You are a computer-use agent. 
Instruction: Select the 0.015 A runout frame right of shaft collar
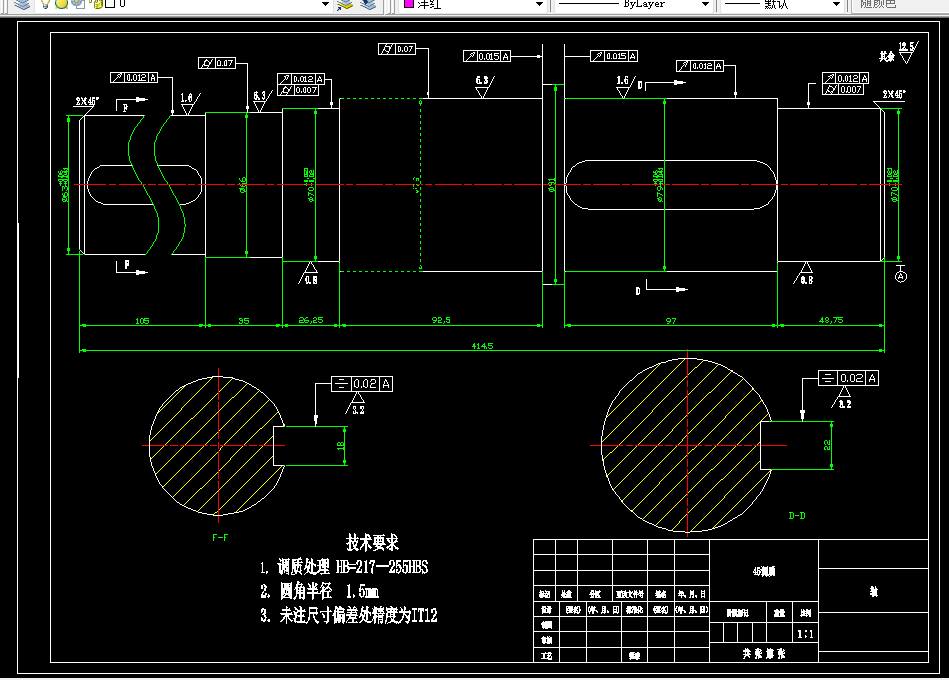coord(614,56)
